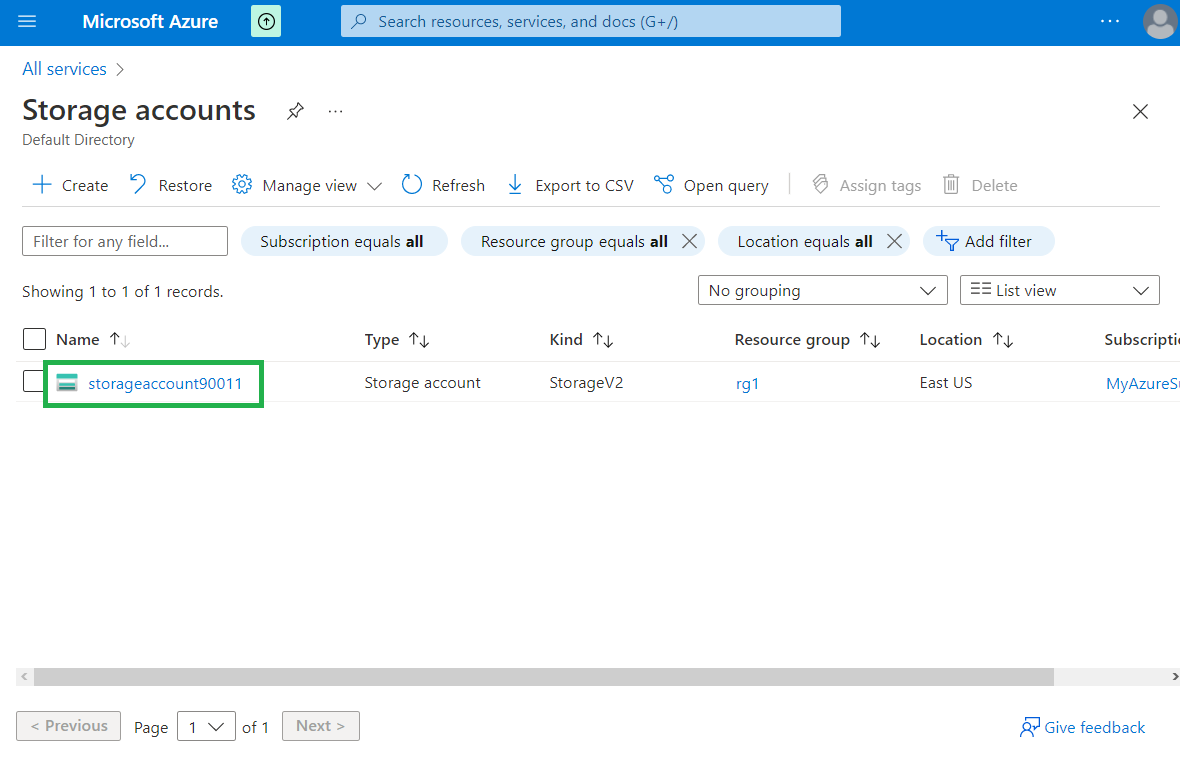Viewport: 1180px width, 760px height.
Task: Click Add filter button
Action: 988,242
